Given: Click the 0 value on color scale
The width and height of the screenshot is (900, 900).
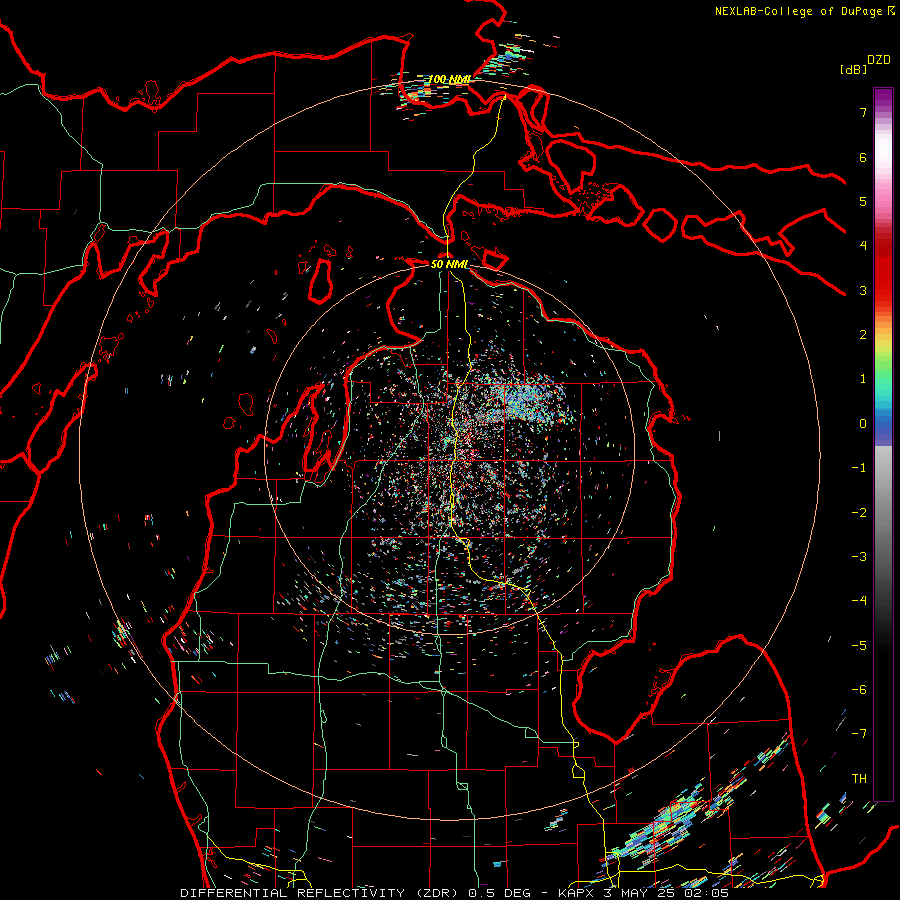Looking at the screenshot, I should pos(863,424).
